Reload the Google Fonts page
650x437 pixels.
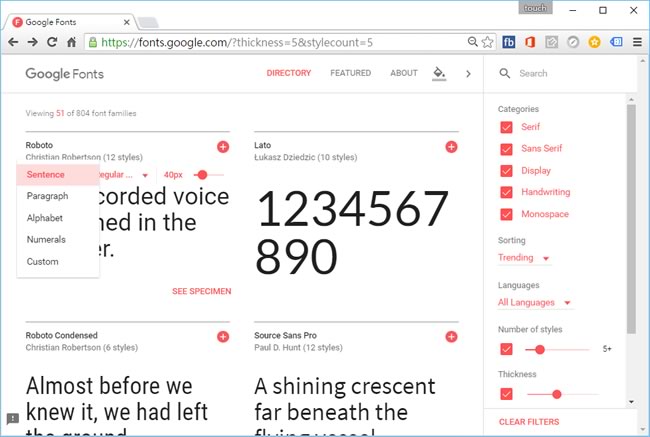52,42
